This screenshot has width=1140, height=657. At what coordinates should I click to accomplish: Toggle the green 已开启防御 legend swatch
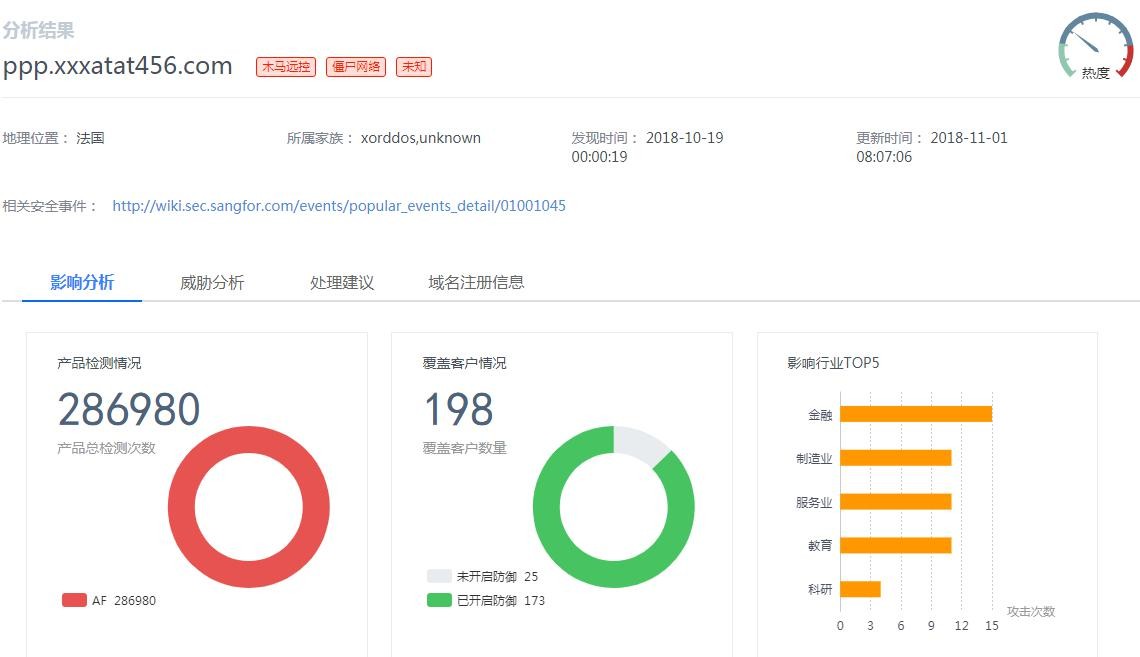pyautogui.click(x=439, y=600)
